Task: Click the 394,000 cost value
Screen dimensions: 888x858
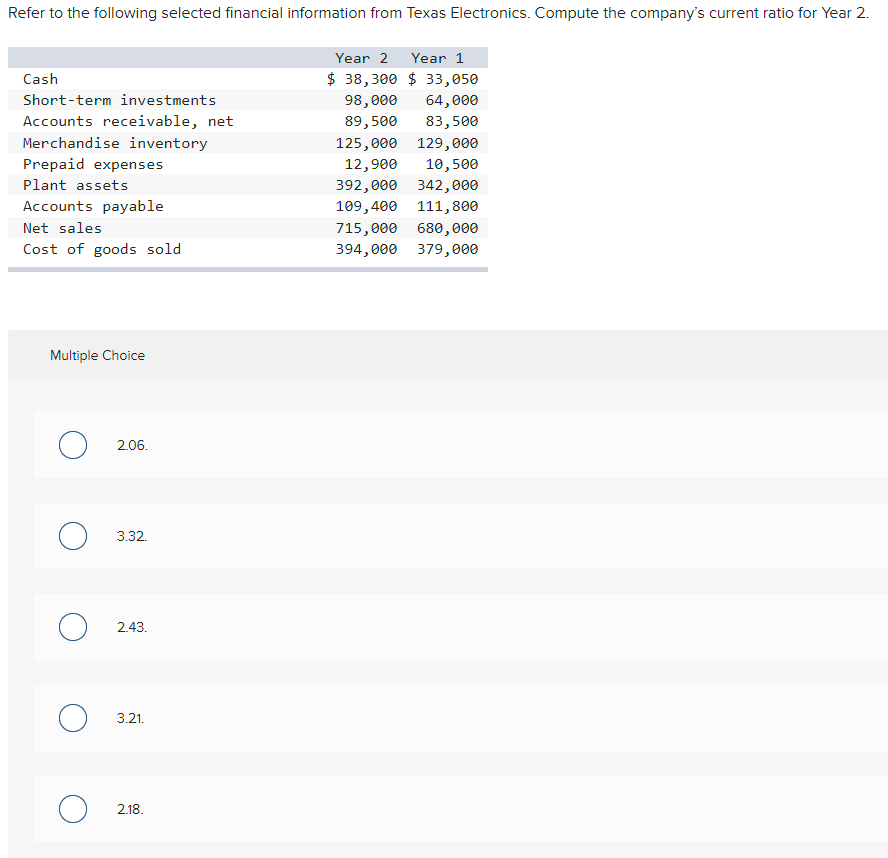Action: pyautogui.click(x=366, y=249)
